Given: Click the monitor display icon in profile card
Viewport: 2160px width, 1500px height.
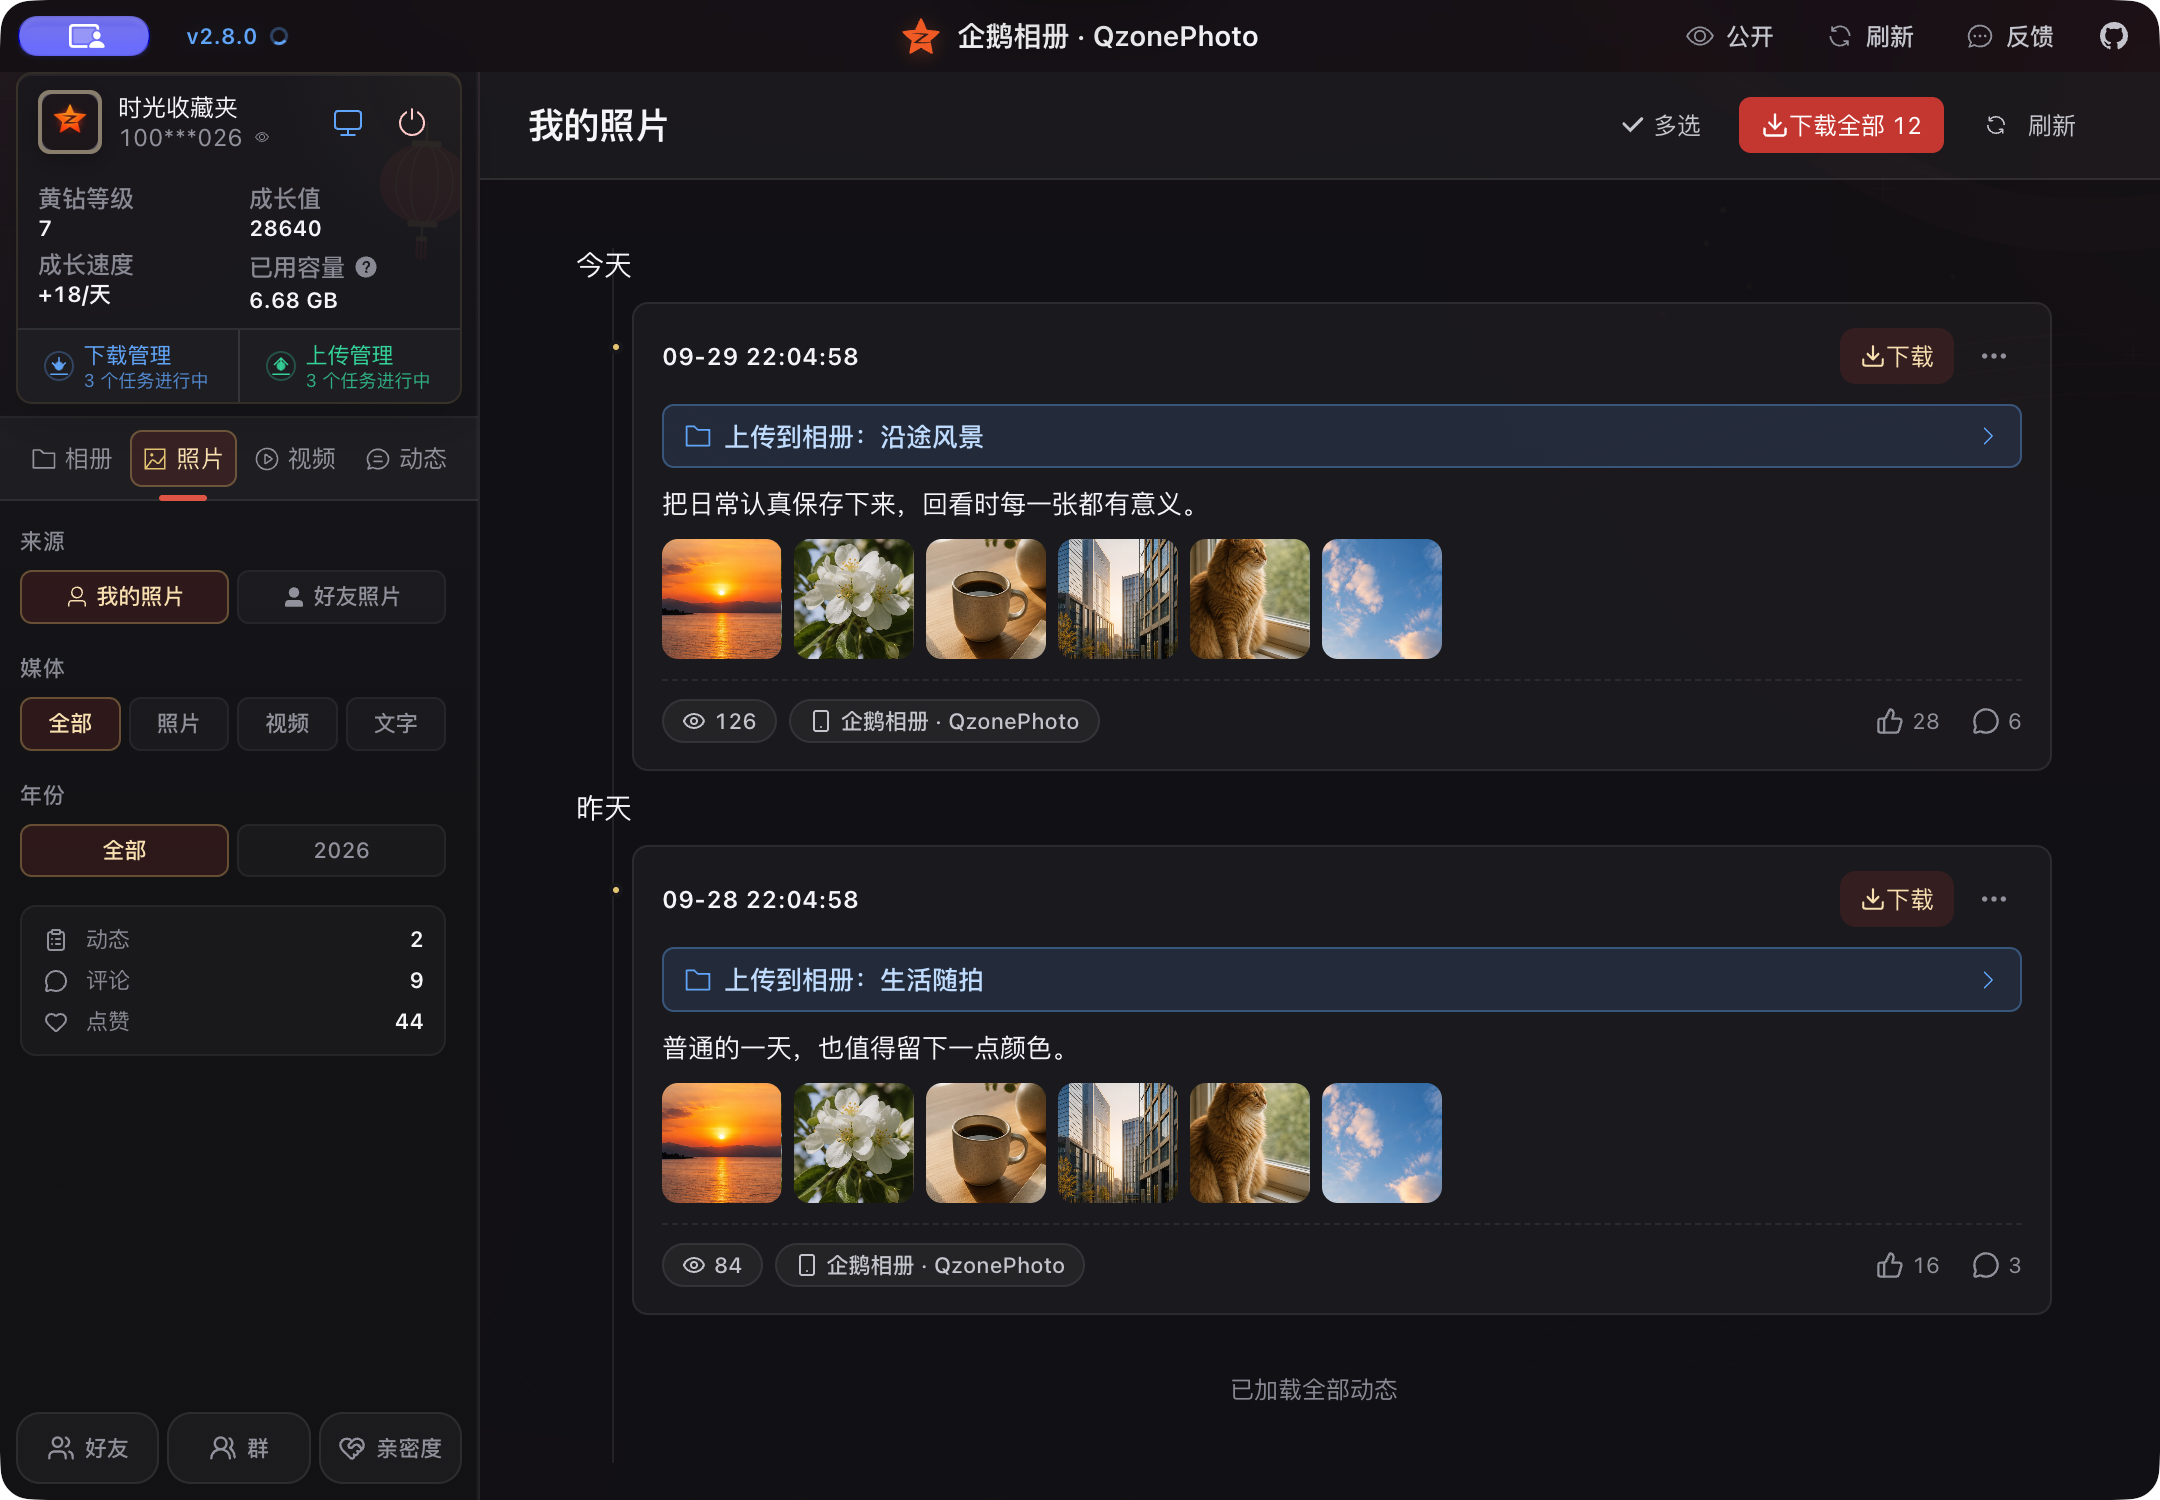Looking at the screenshot, I should point(347,123).
